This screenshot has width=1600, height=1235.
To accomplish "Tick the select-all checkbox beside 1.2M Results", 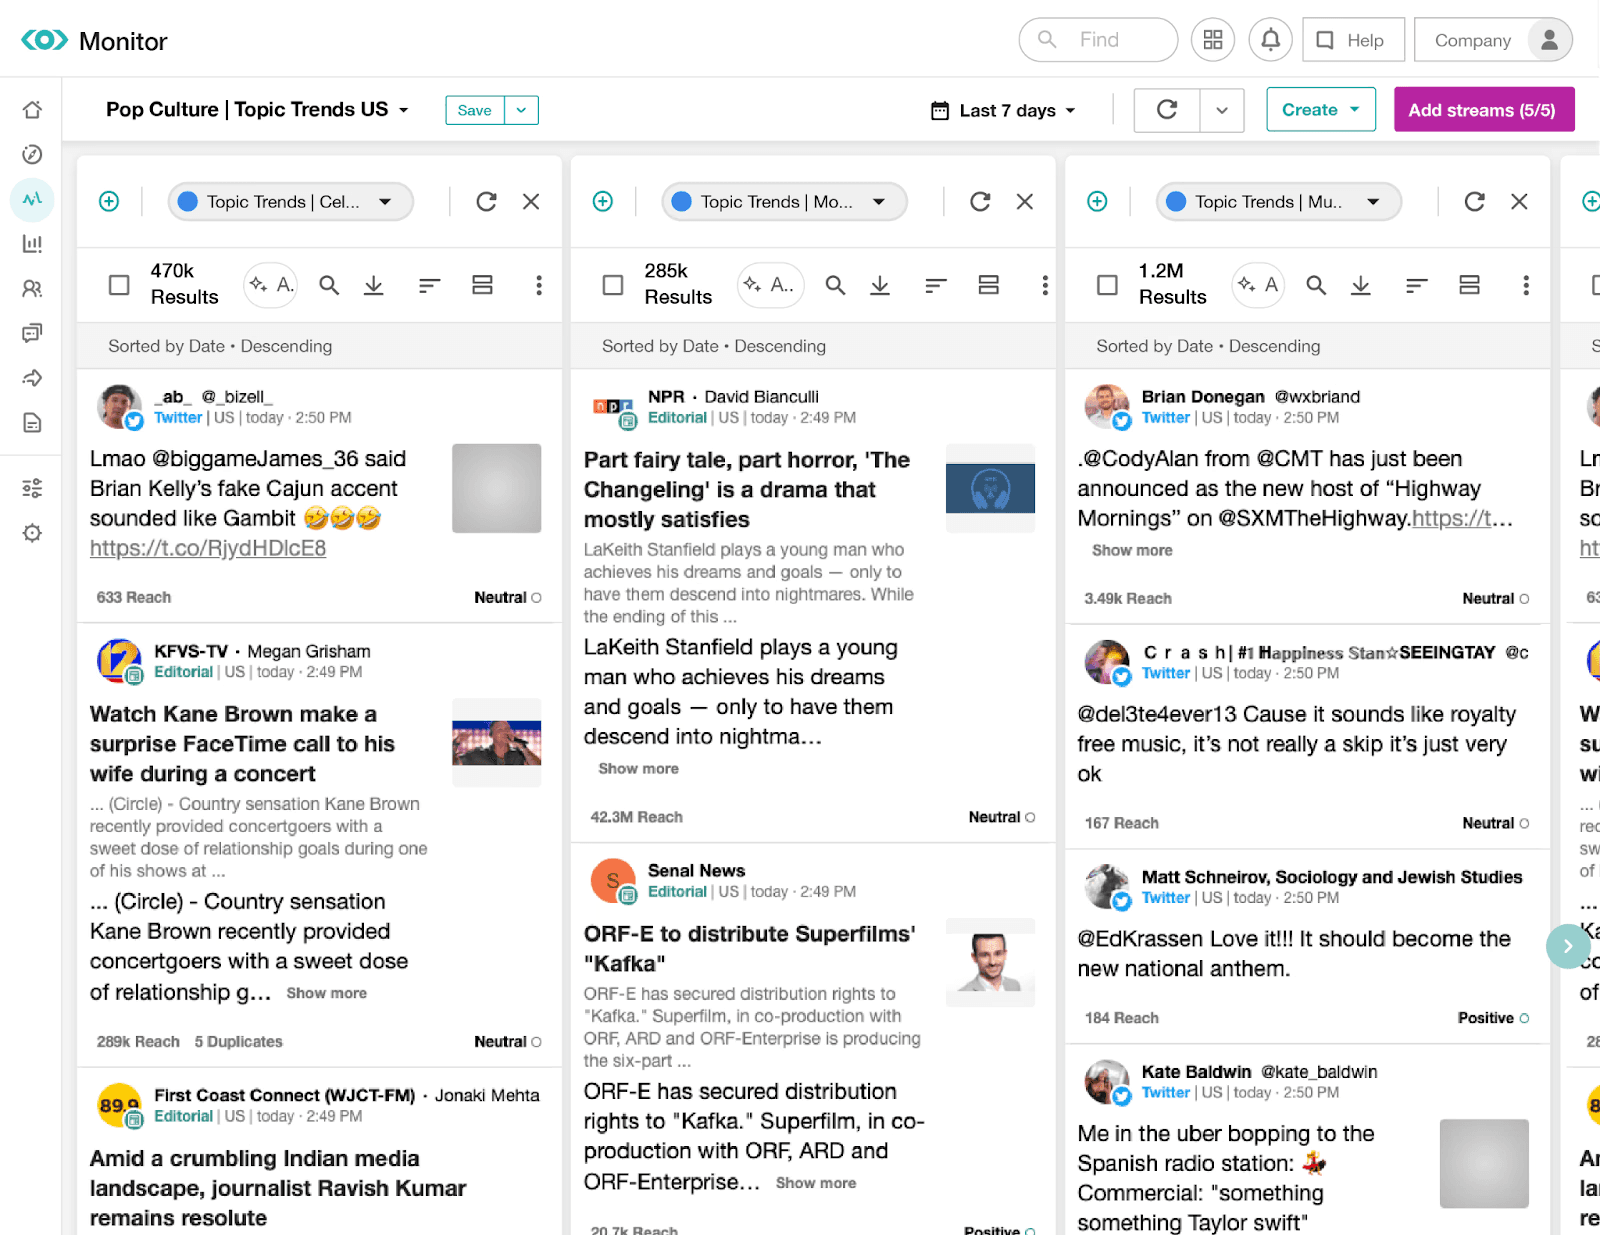I will 1107,285.
